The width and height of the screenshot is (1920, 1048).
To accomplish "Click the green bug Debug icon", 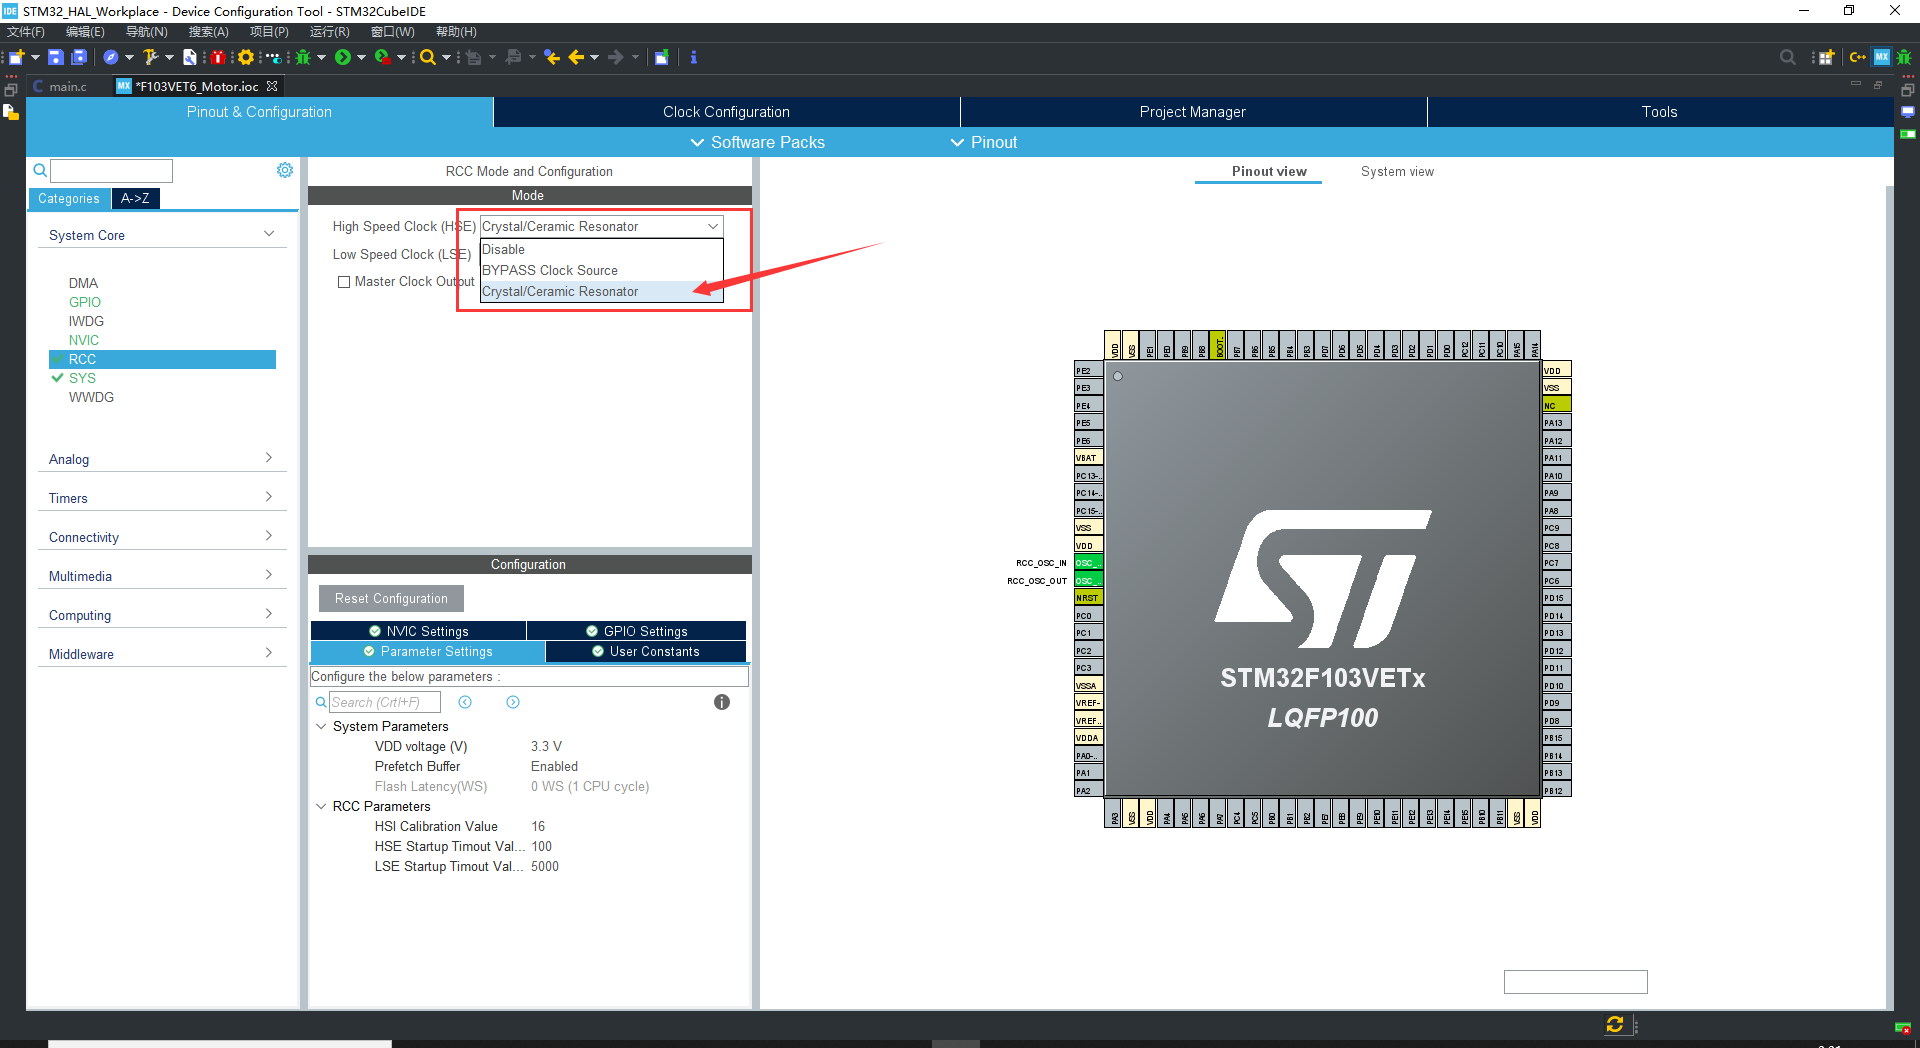I will pyautogui.click(x=303, y=57).
